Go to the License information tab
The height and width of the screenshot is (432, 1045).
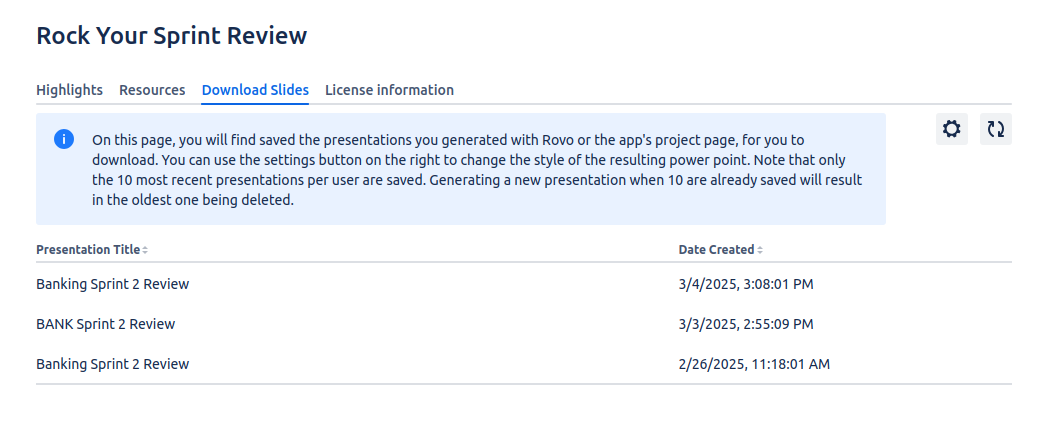389,90
